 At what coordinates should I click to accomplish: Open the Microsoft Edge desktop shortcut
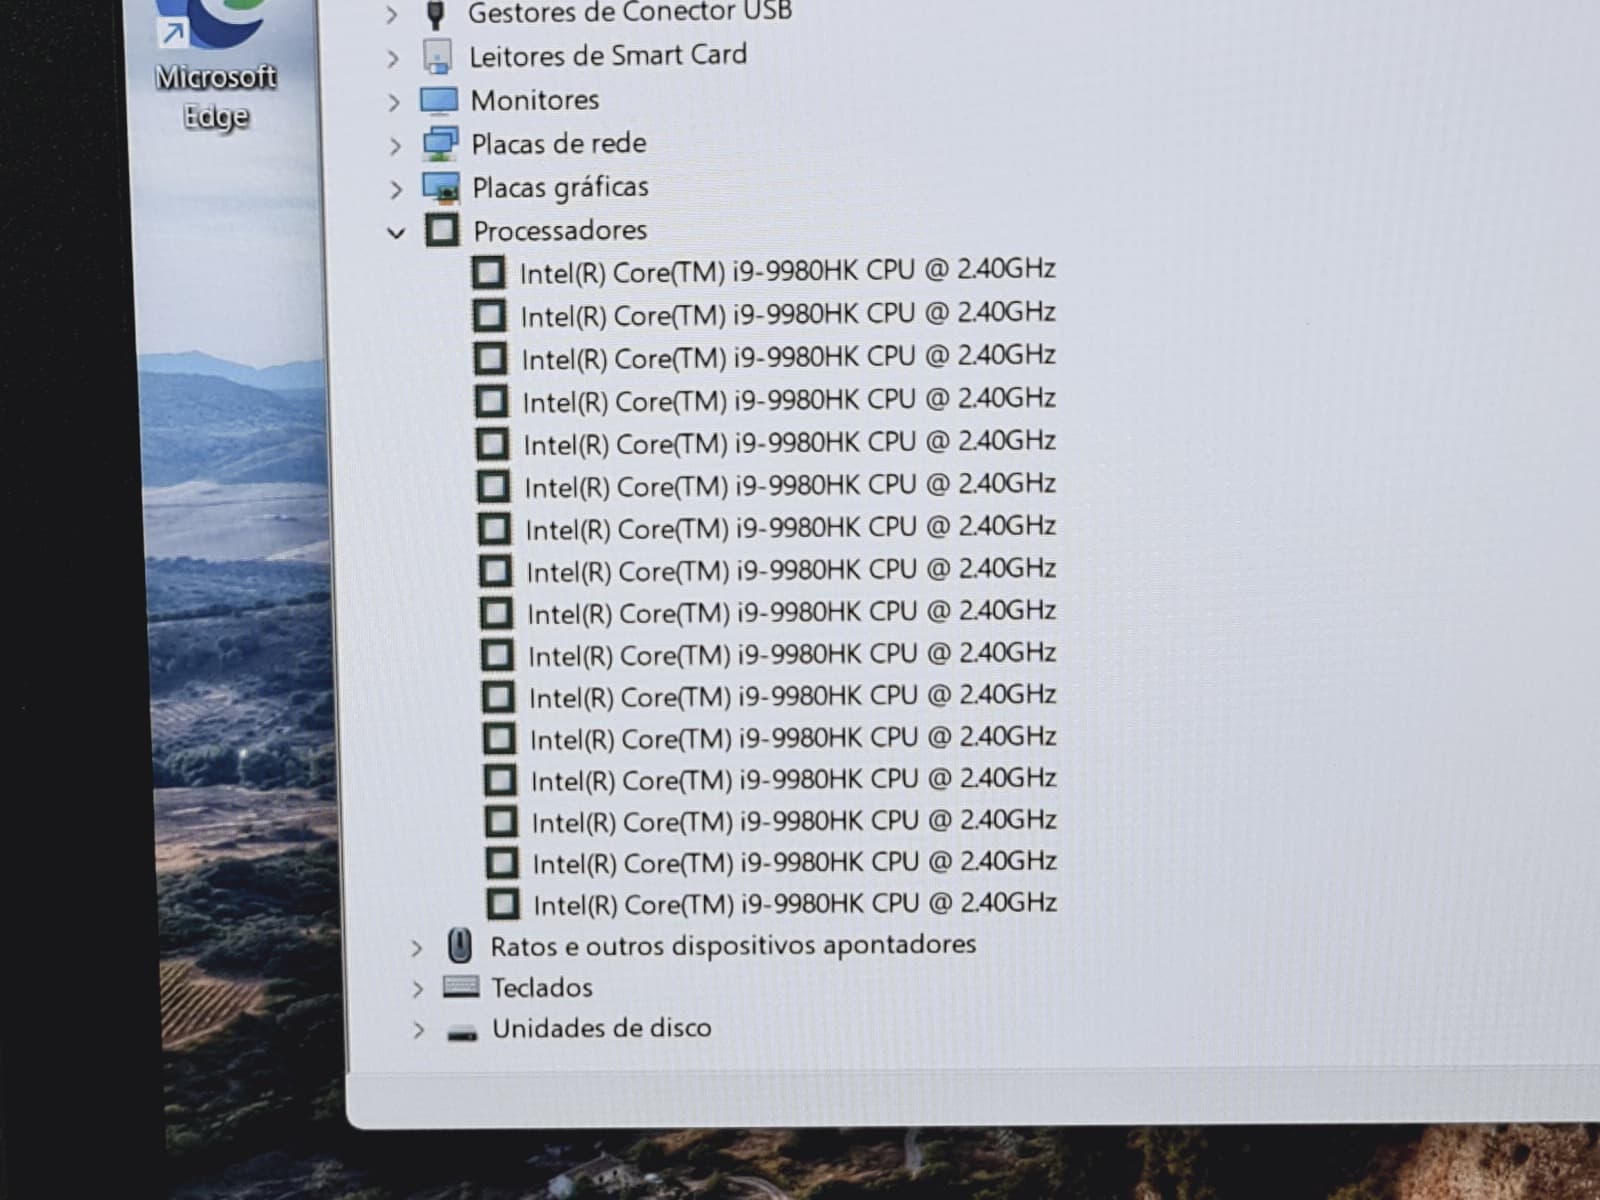[x=214, y=65]
